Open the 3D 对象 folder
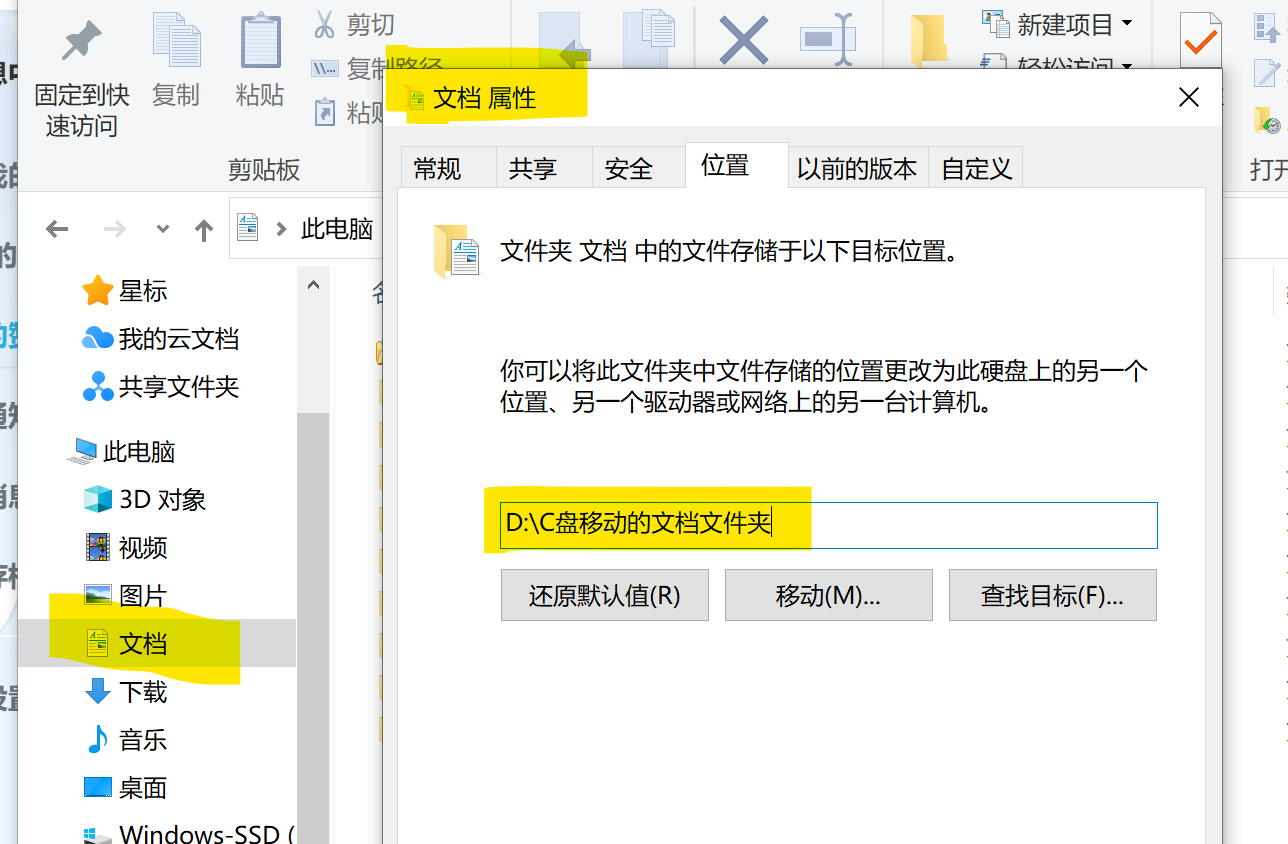Screen dimensions: 1288x844 pyautogui.click(x=144, y=499)
